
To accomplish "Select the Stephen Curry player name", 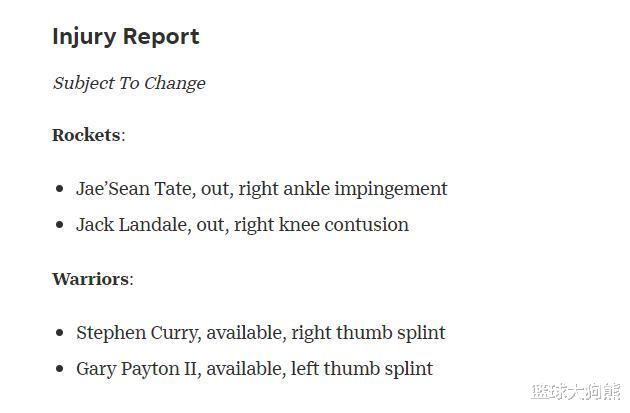I will [137, 333].
